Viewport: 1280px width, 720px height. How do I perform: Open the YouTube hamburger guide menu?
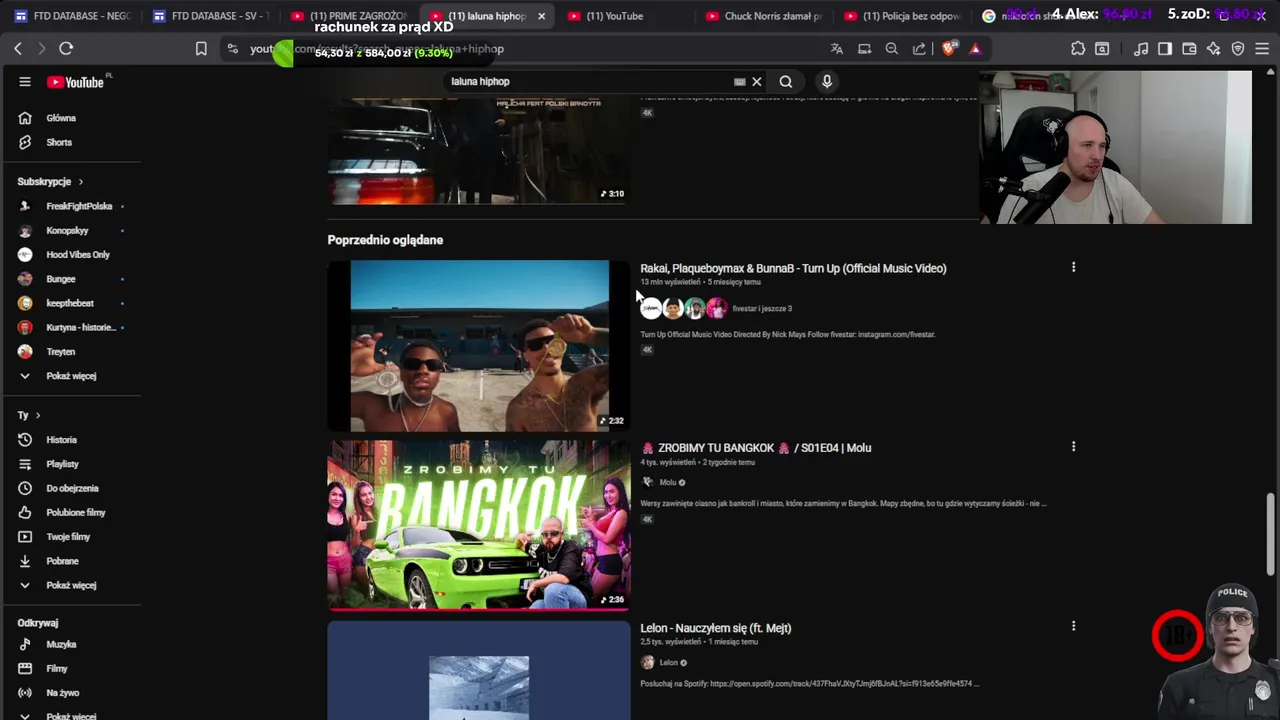pos(25,82)
